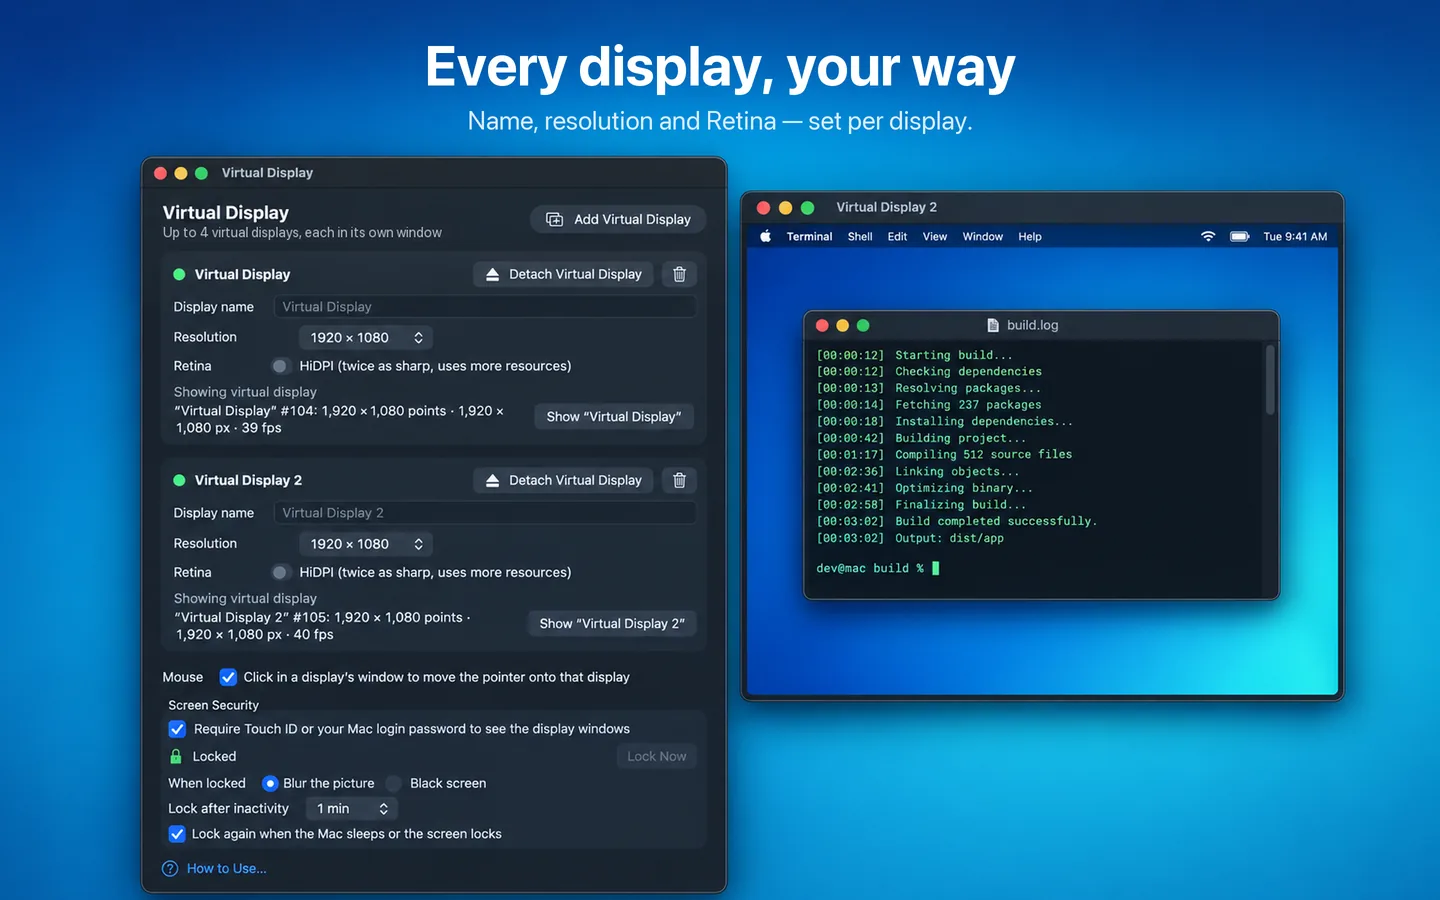The image size is (1440, 900).
Task: Uncheck Lock again when the Mac sleeps
Action: click(177, 834)
